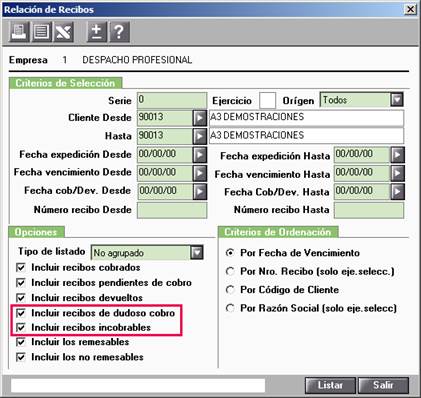Open date picker for Fecha expedición Desde
421x398 pixels.
(x=199, y=155)
